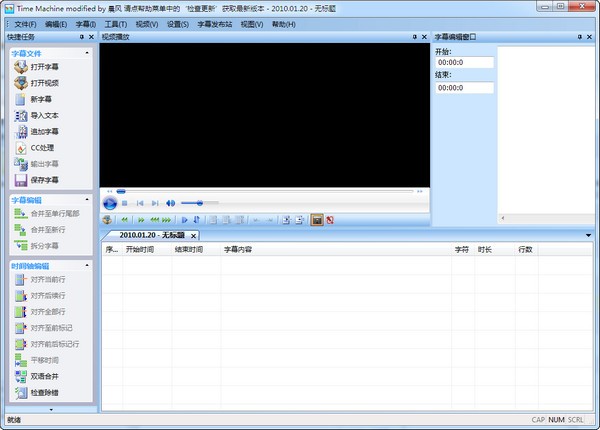
Task: Collapse the 字幕编辑 section
Action: [87, 199]
